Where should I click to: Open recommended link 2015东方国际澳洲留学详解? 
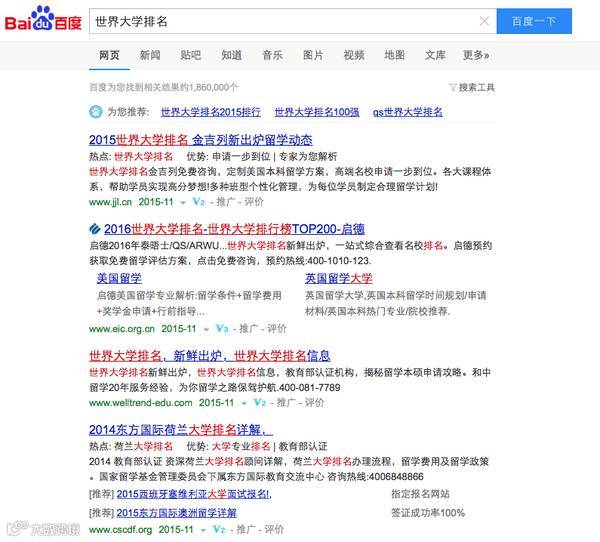coord(177,513)
